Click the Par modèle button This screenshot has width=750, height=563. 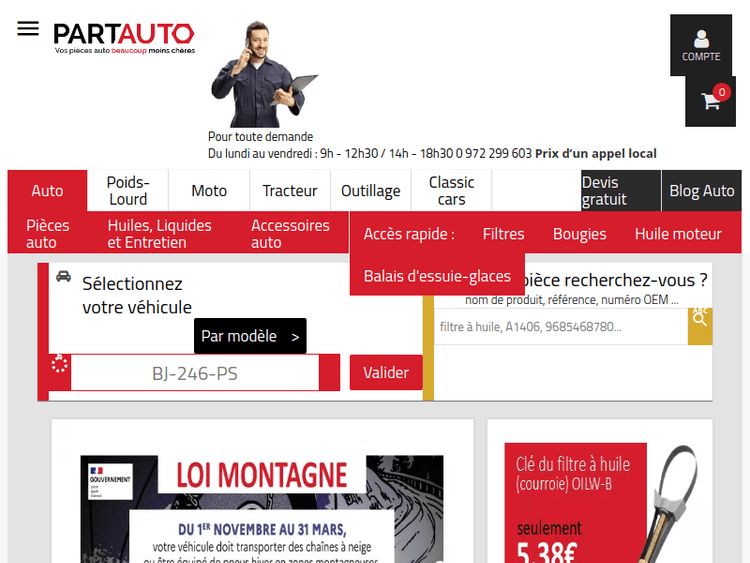(x=250, y=336)
